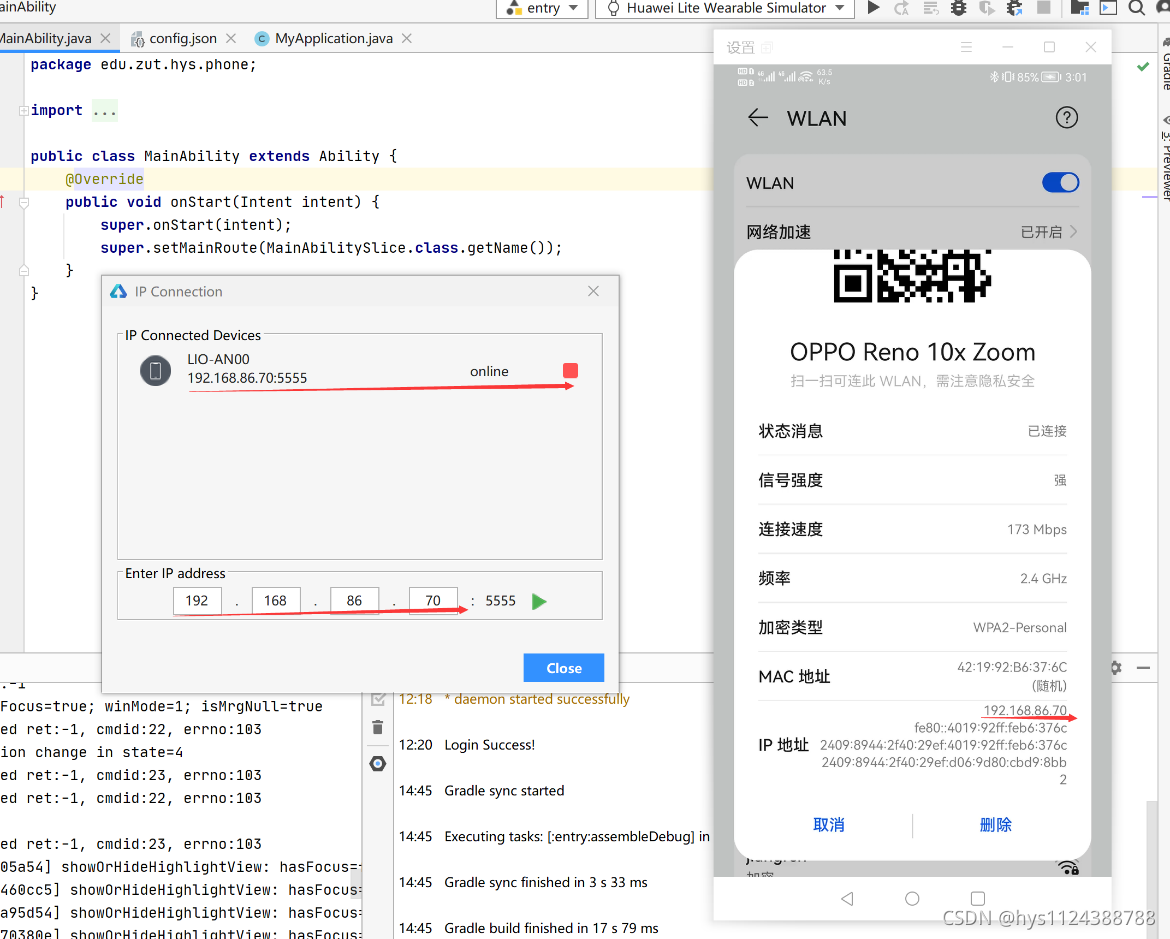Run the app with the green Run button

(x=873, y=7)
